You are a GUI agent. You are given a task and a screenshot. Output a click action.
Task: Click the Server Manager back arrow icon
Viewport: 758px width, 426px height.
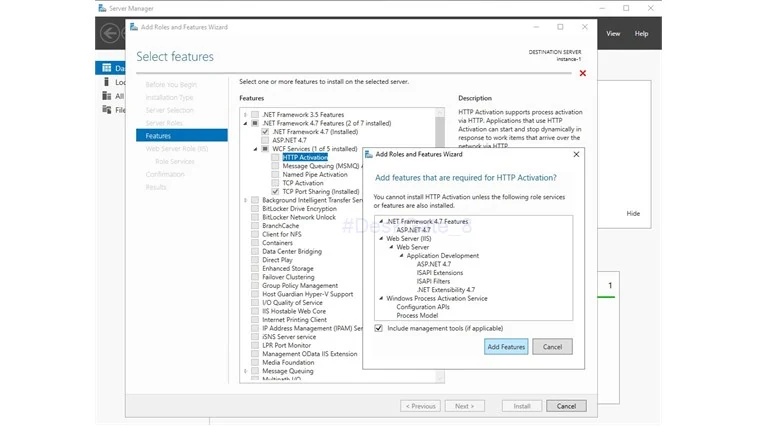110,33
